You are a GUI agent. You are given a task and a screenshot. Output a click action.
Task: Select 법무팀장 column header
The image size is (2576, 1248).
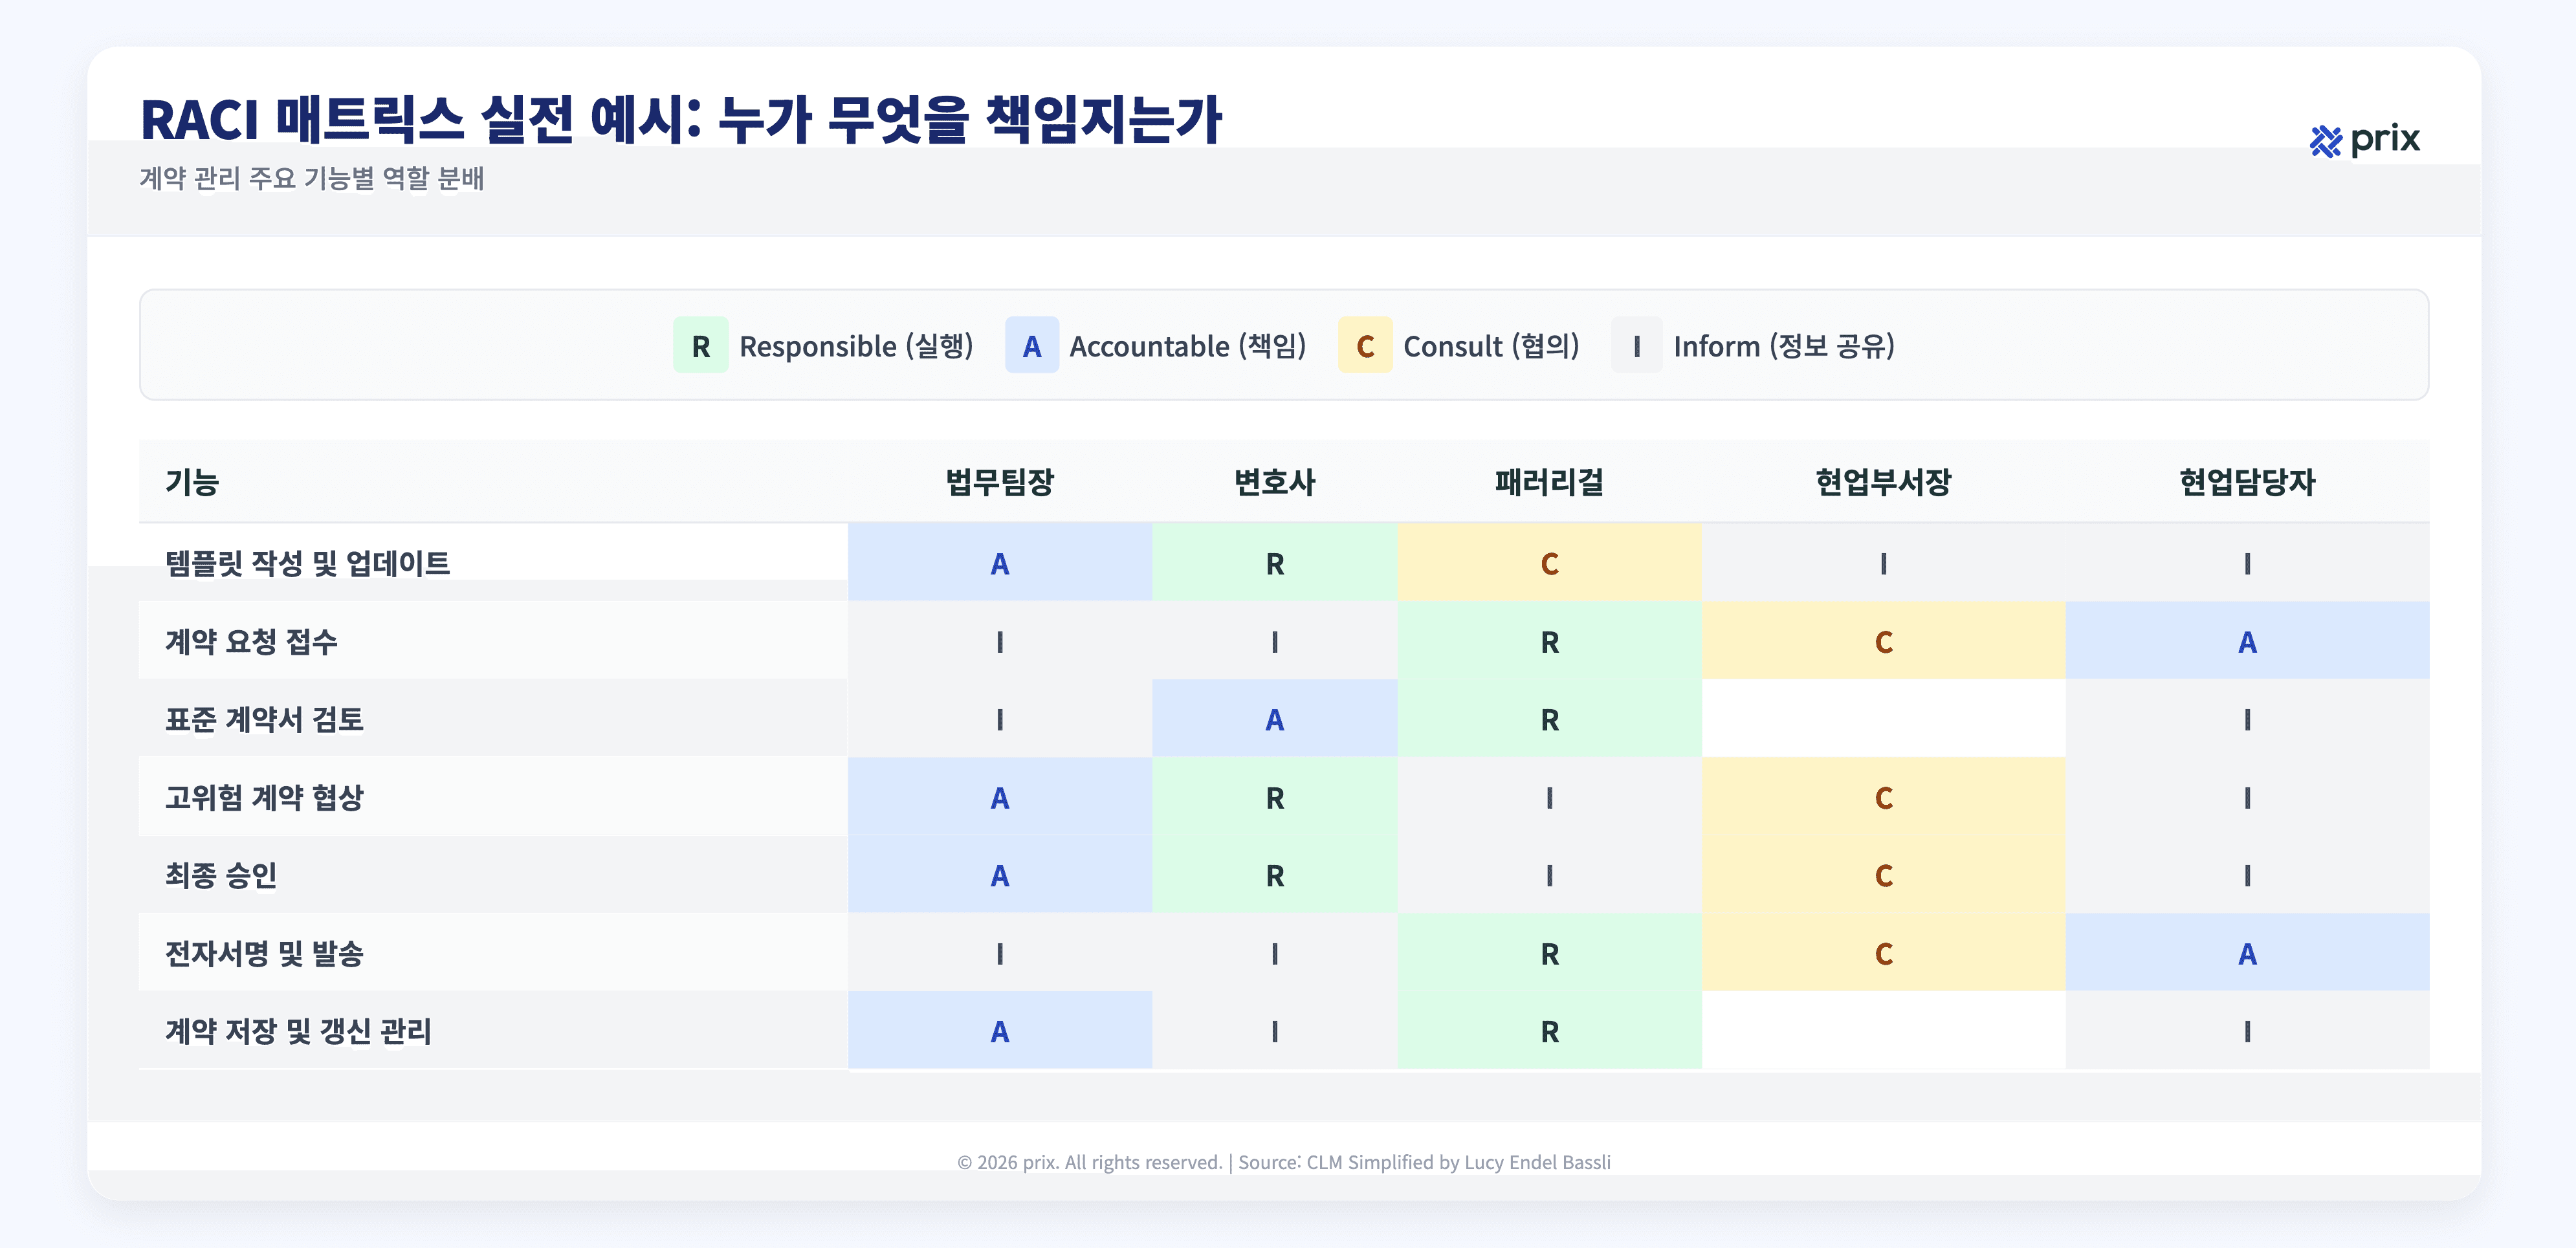pyautogui.click(x=999, y=482)
